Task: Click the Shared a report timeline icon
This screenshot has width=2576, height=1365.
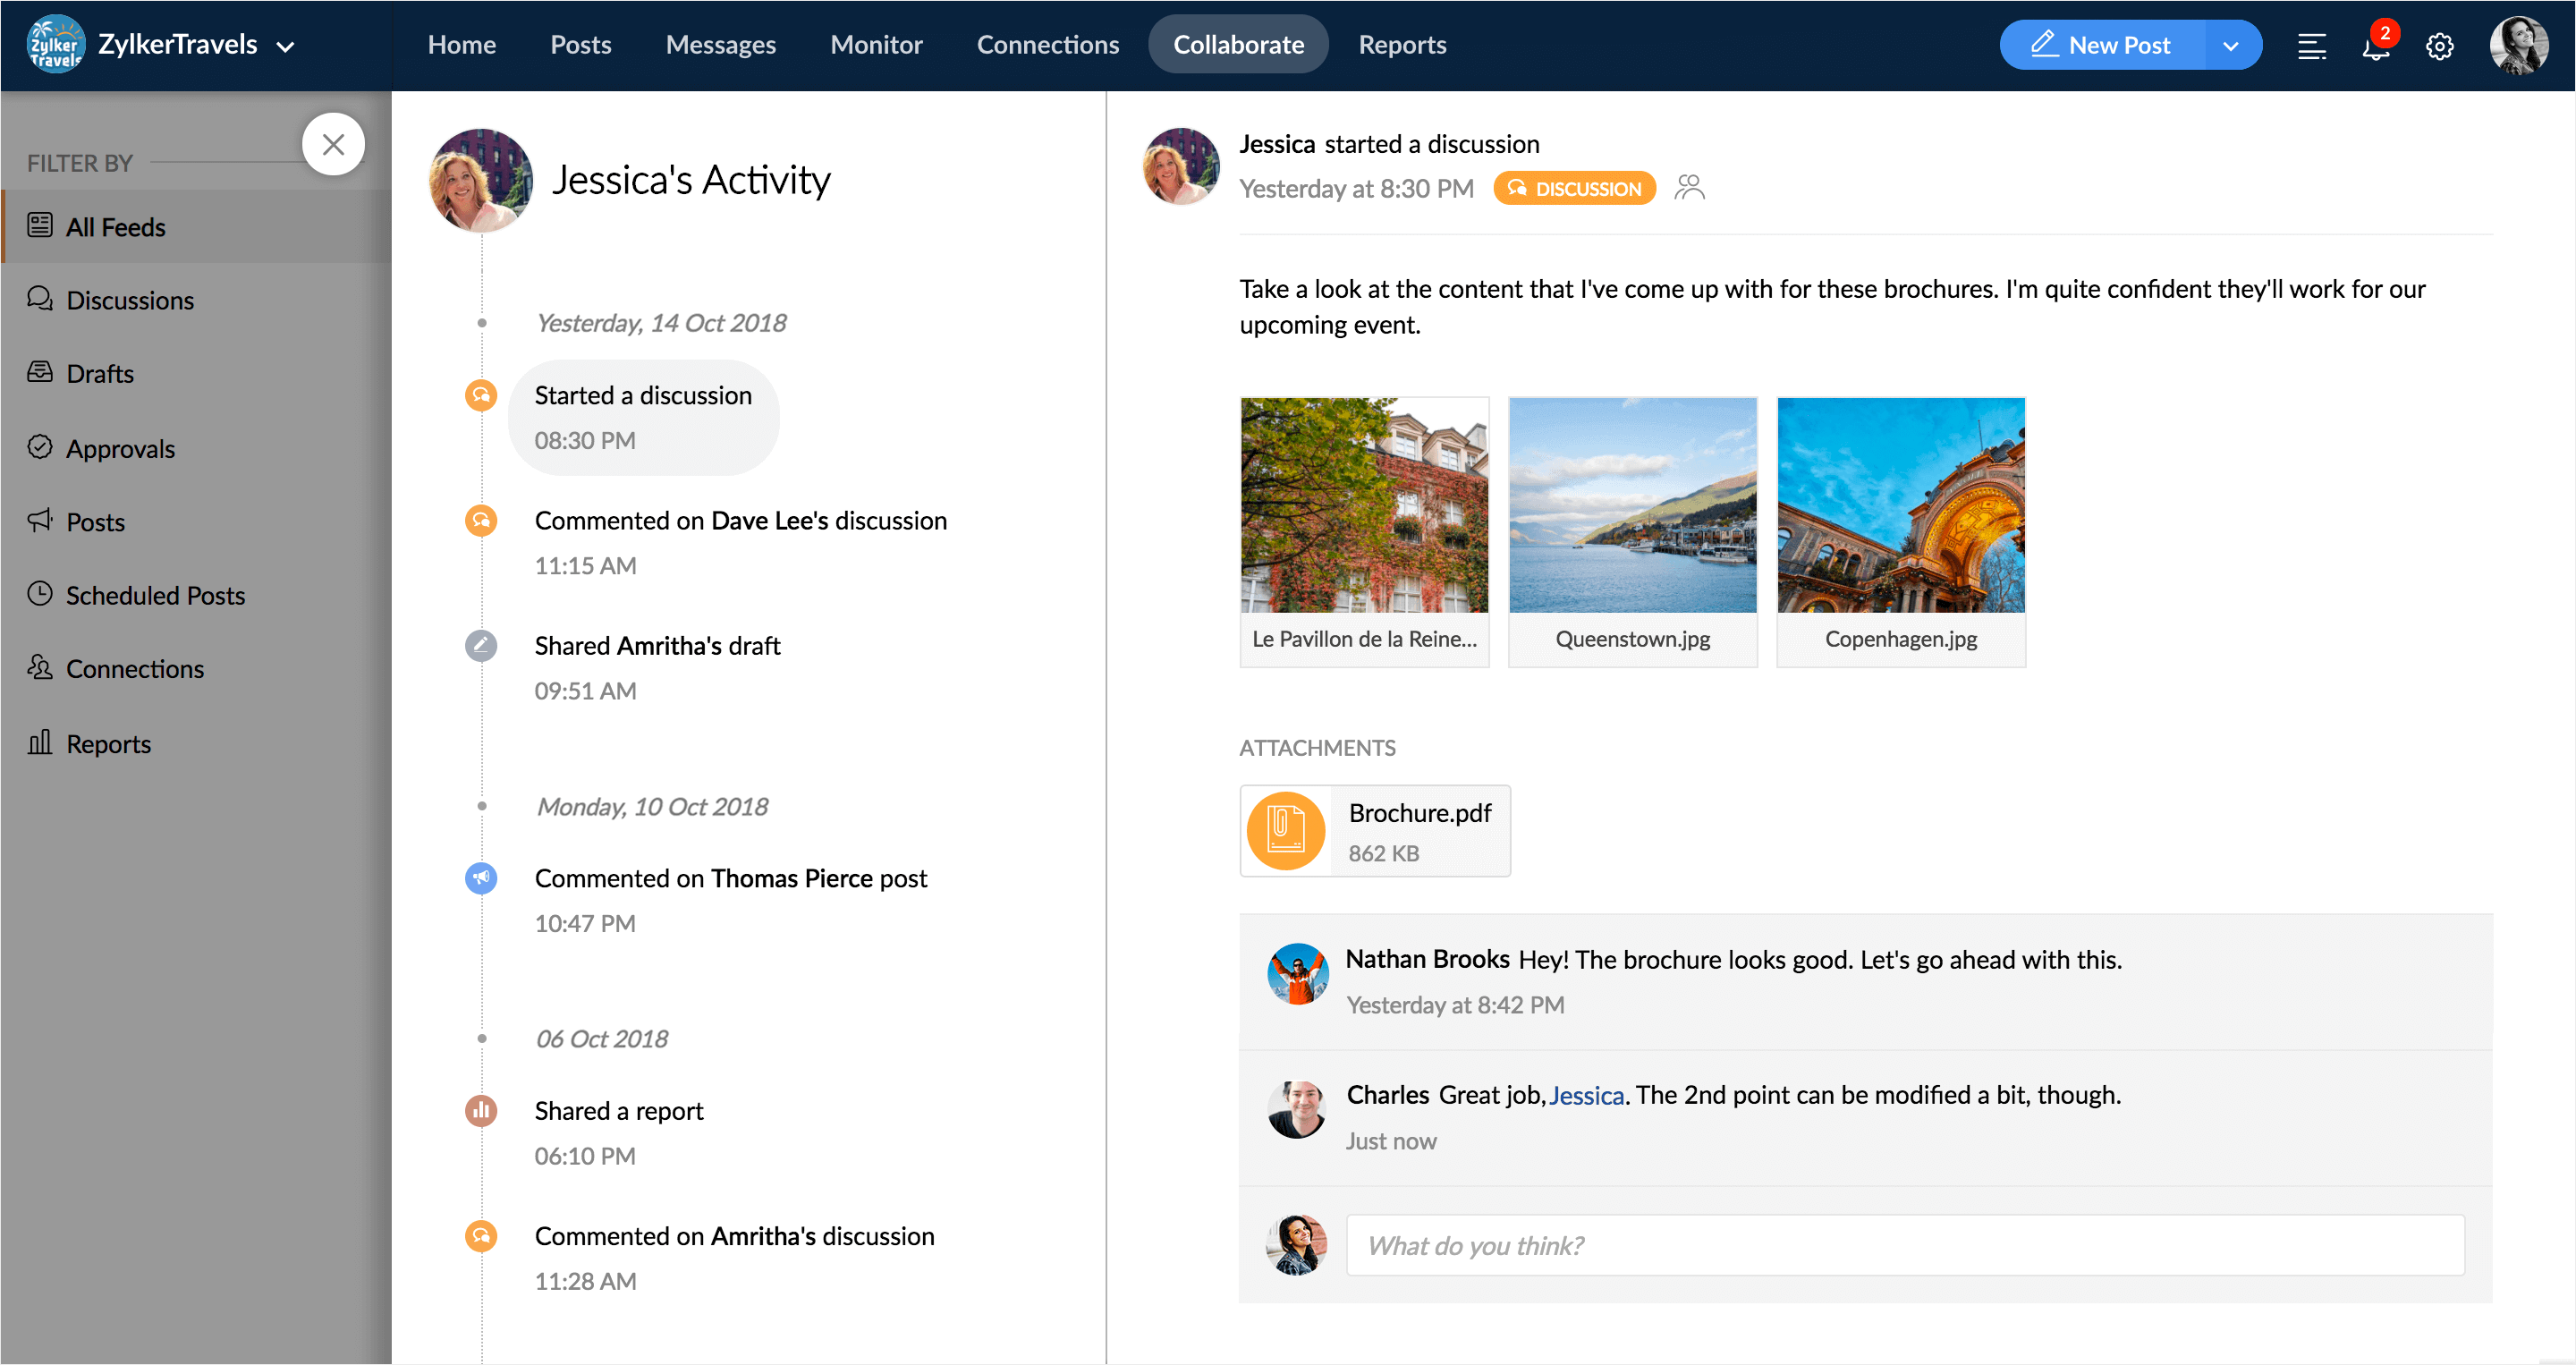Action: [x=481, y=1110]
